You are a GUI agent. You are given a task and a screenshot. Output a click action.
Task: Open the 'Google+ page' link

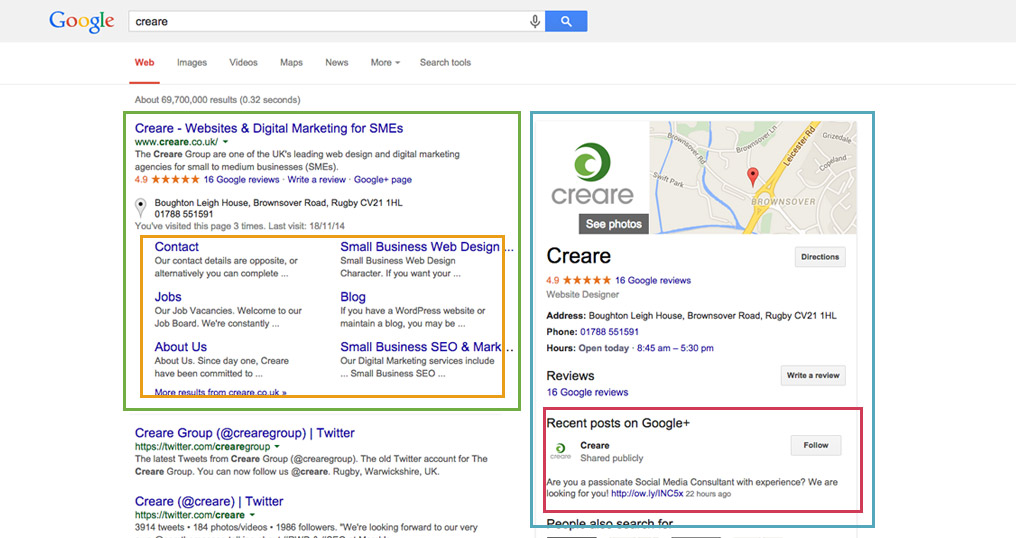383,180
